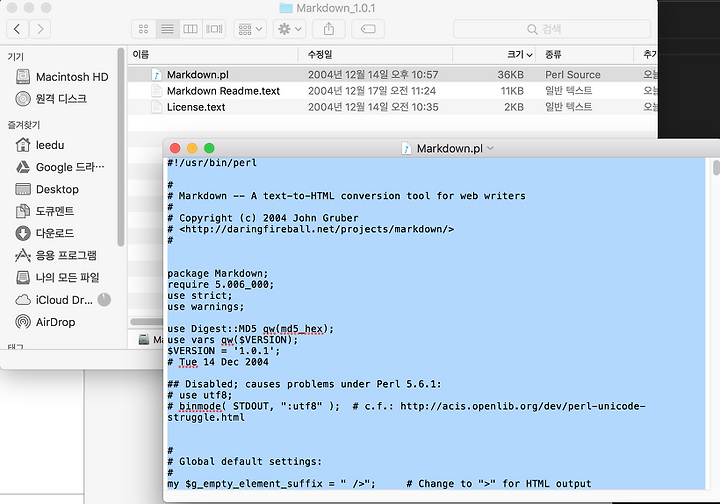Open 응용 프로그램 in the sidebar
The image size is (720, 504).
56,255
